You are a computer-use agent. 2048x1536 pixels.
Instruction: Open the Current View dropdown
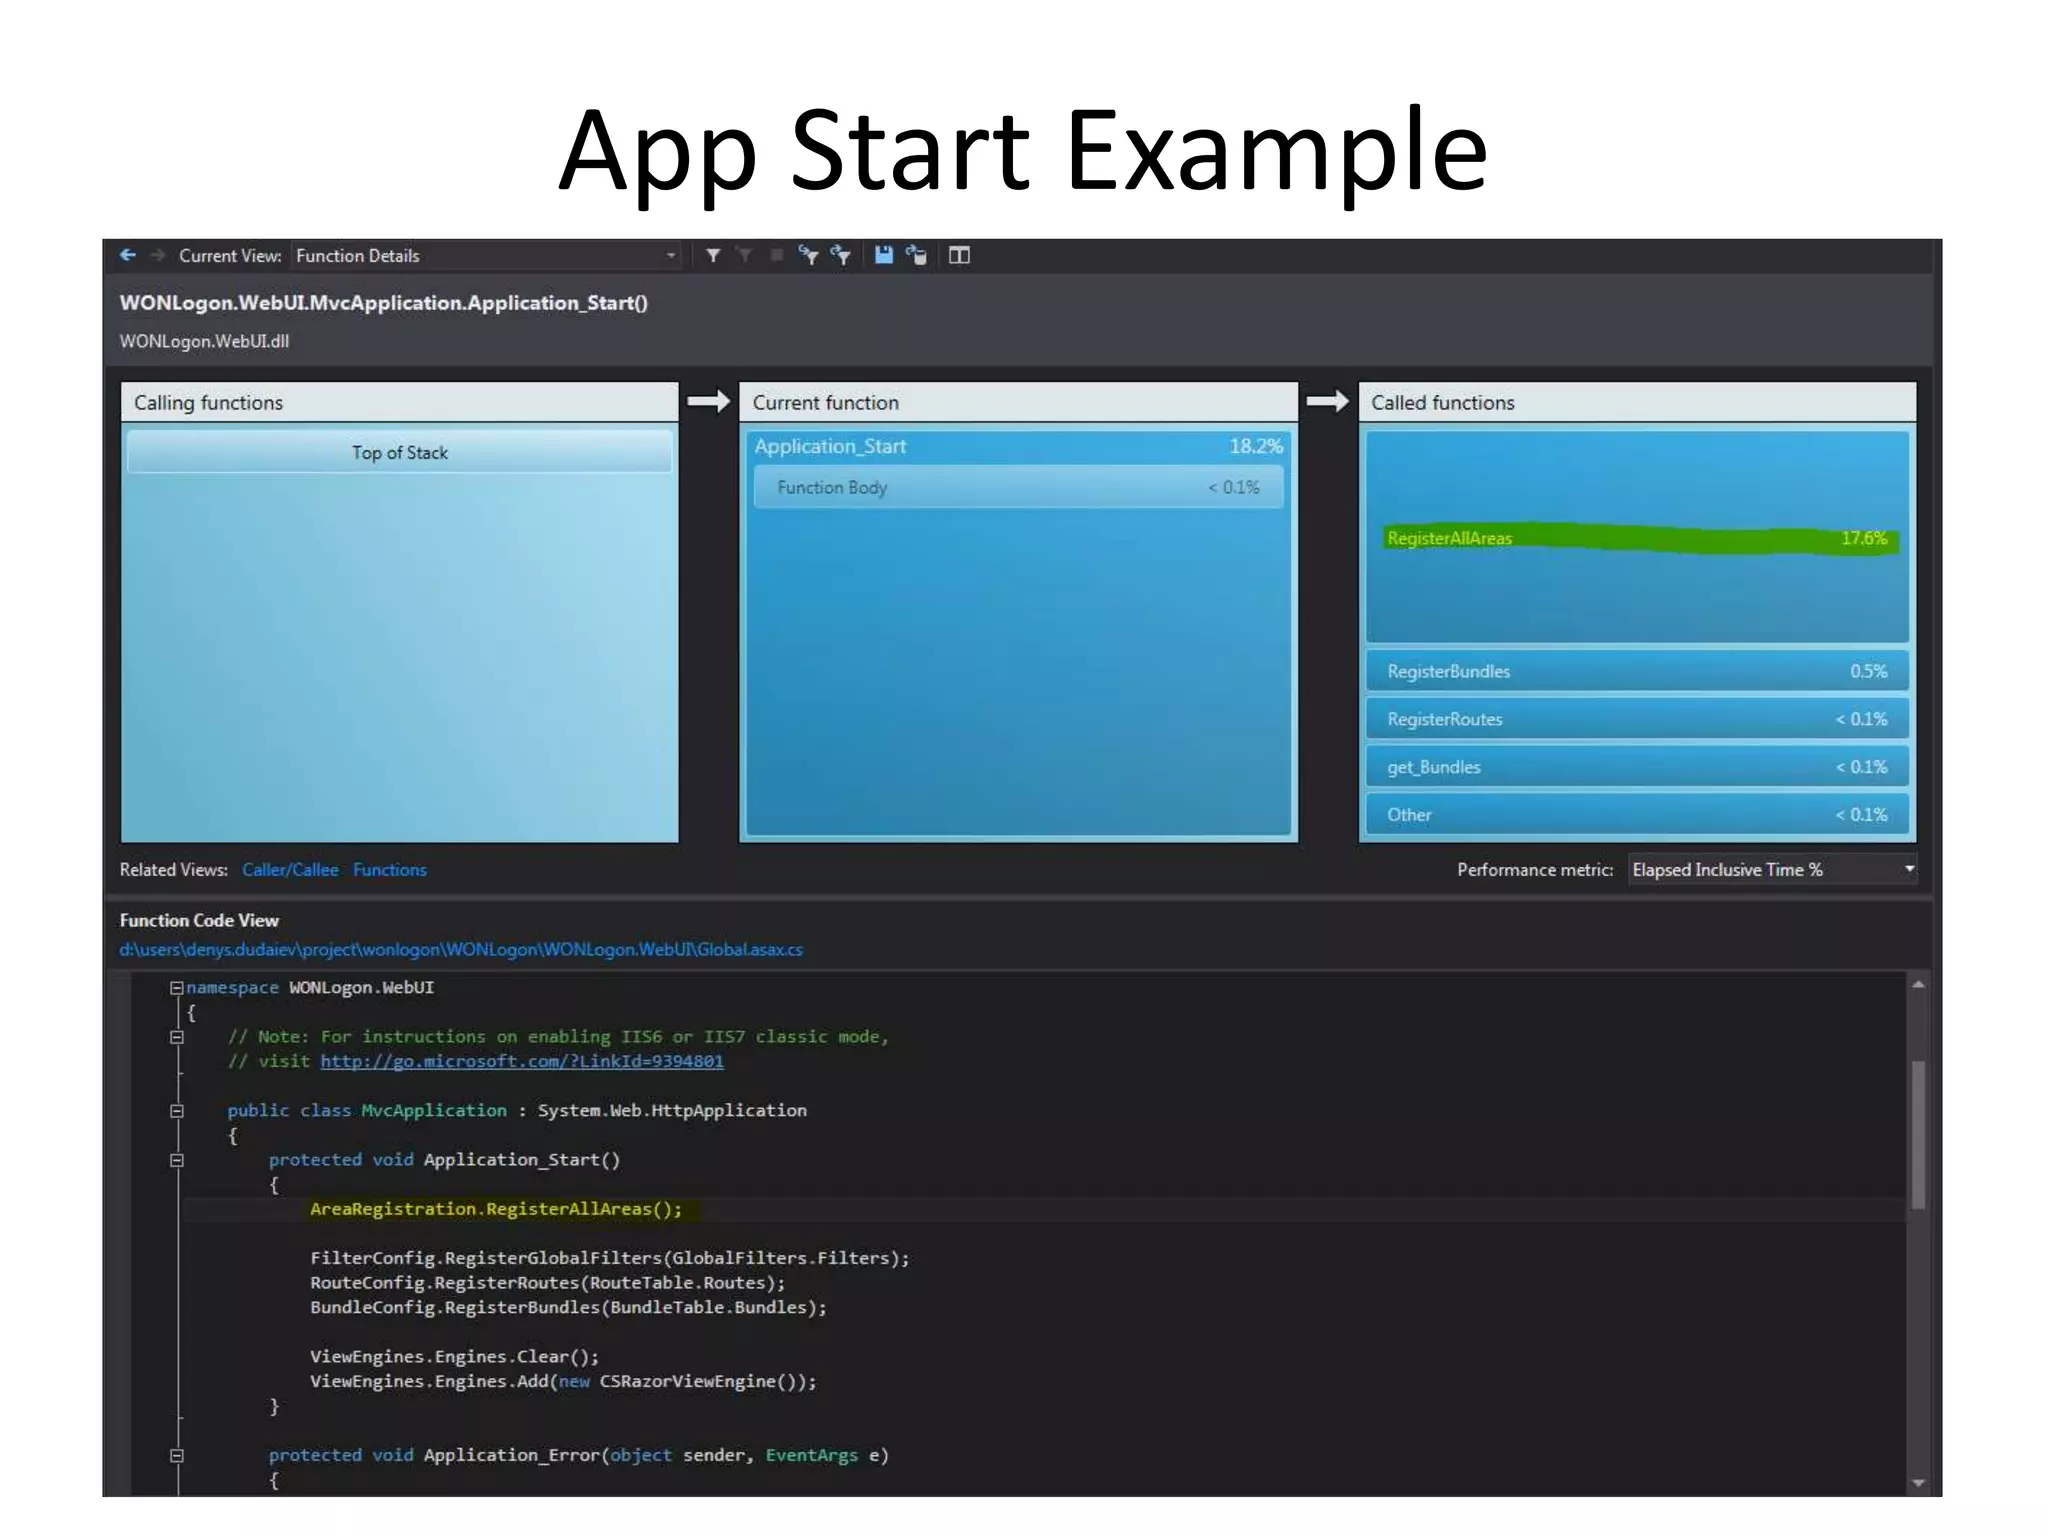tap(486, 256)
